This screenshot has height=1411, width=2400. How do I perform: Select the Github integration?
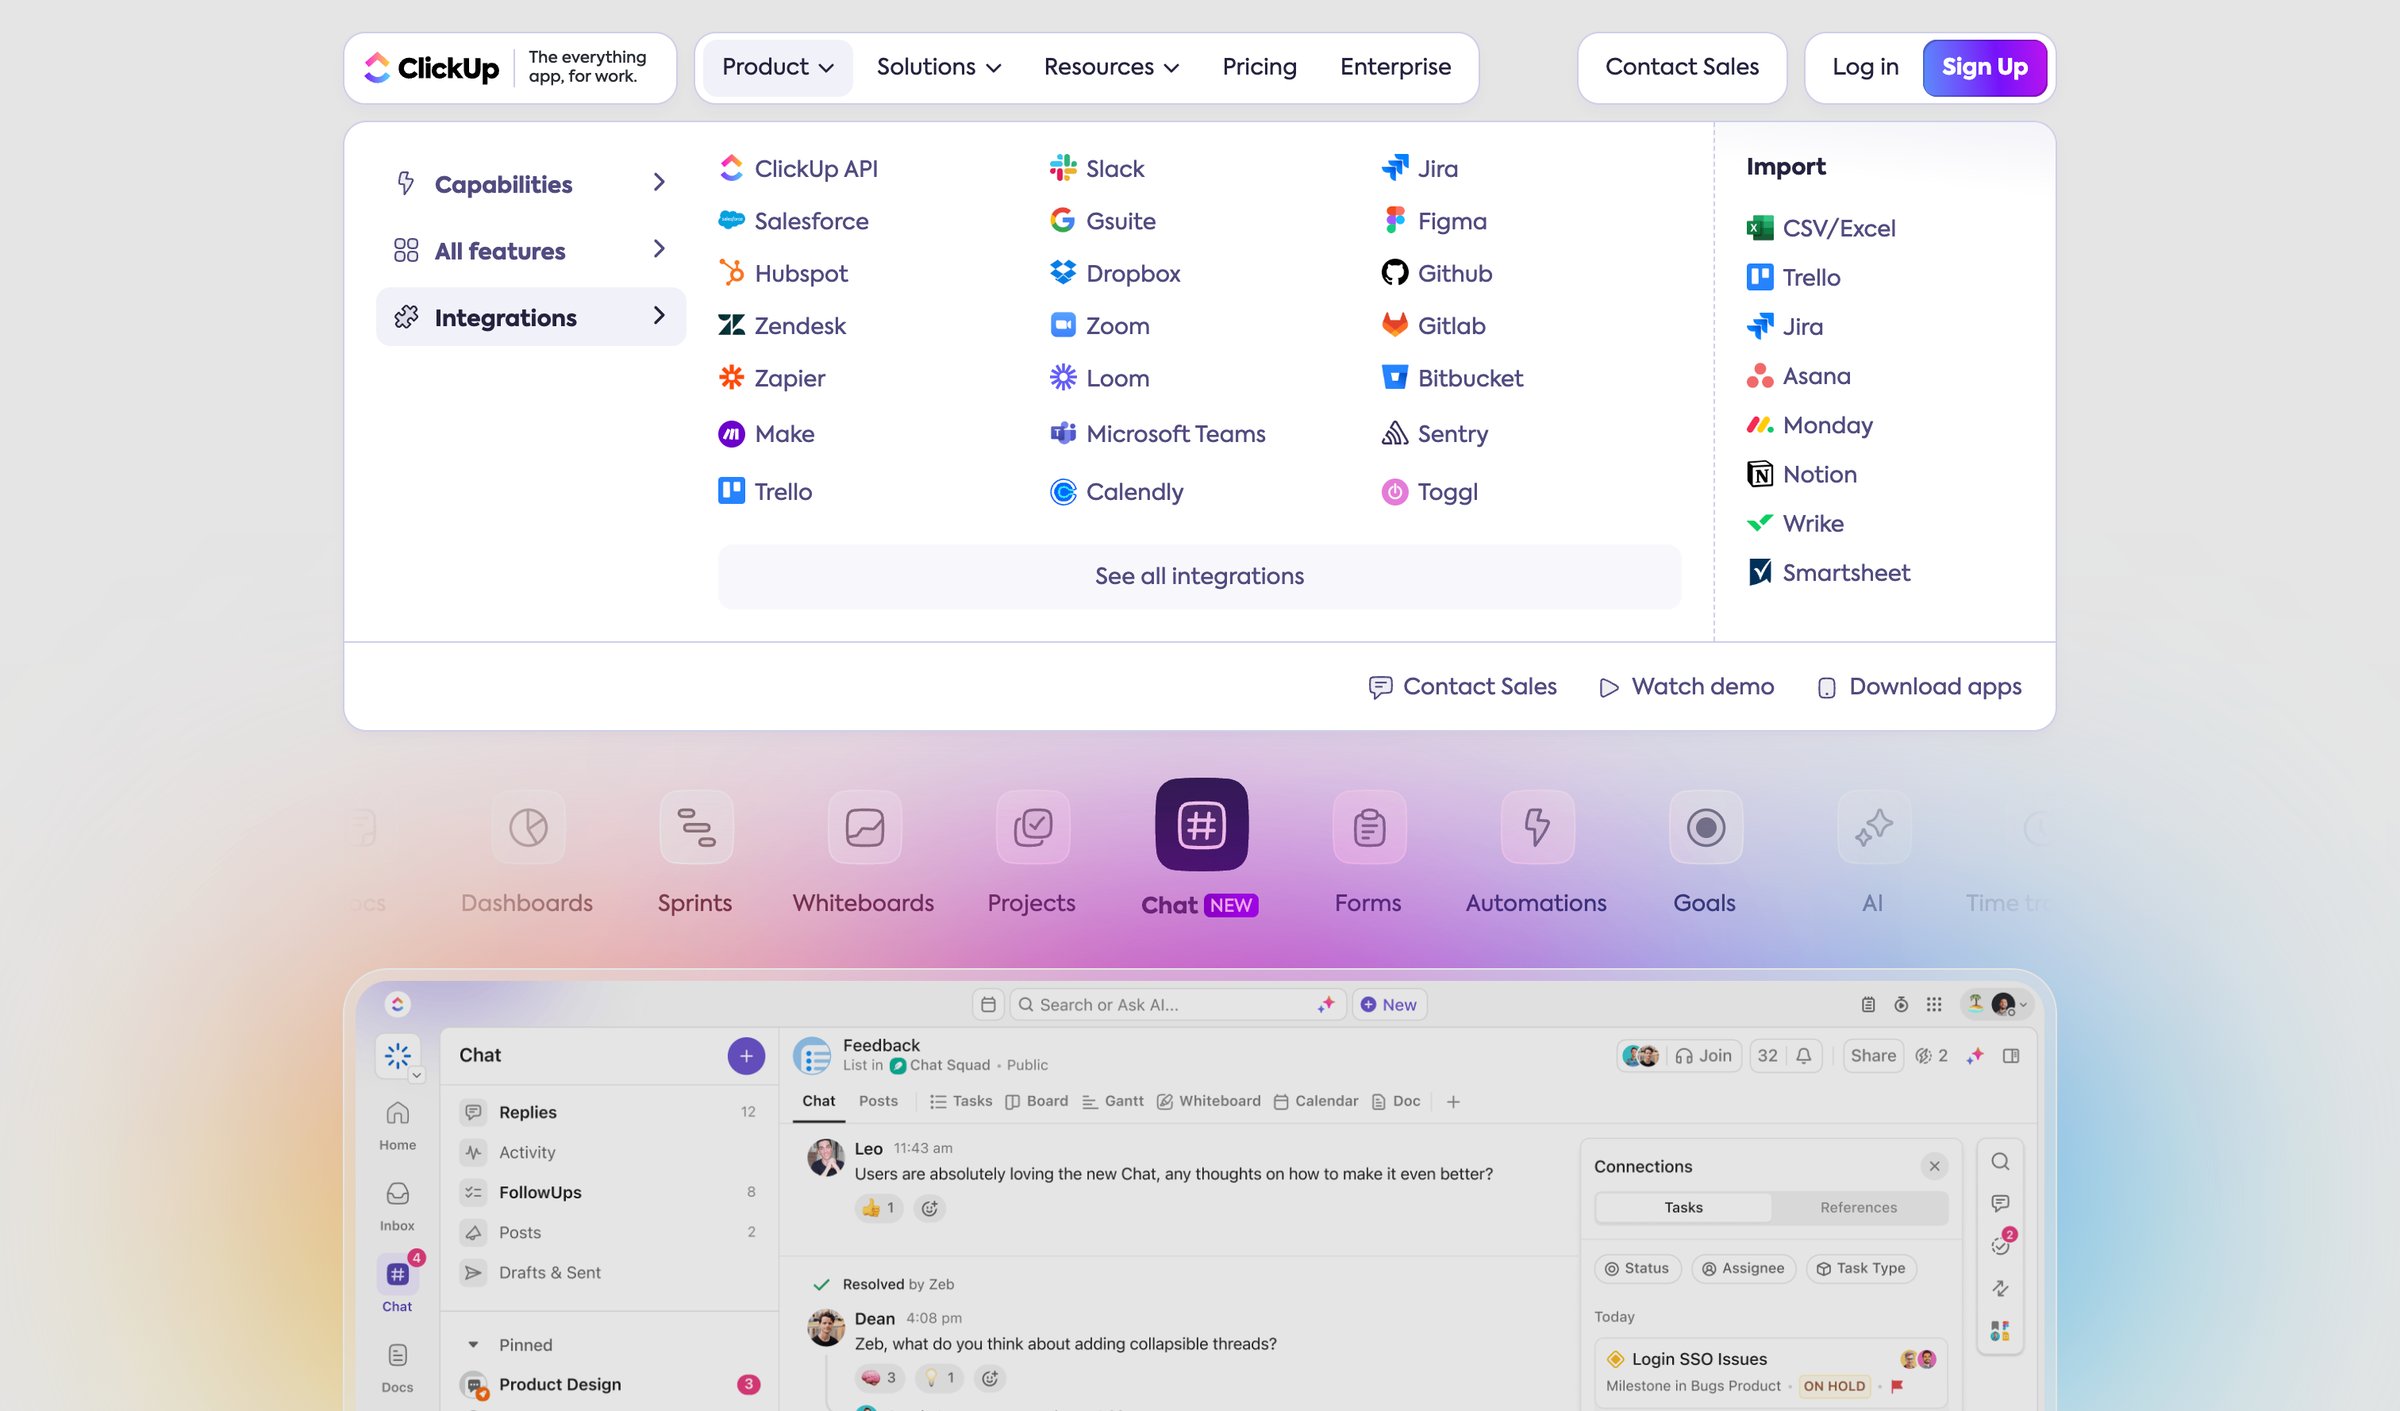1437,273
